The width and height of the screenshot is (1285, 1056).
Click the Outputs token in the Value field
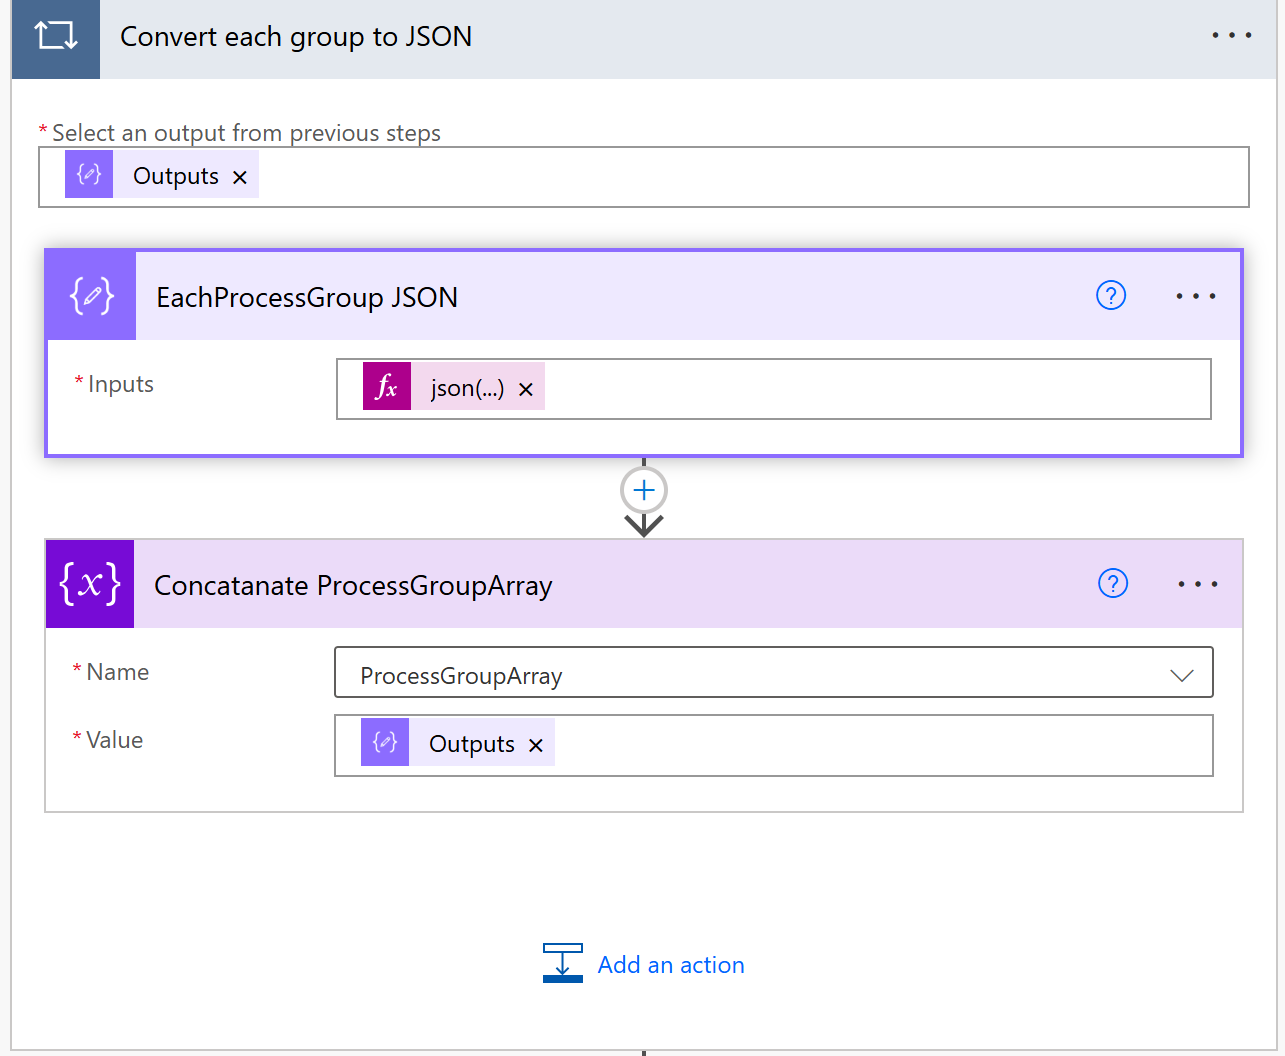pyautogui.click(x=471, y=743)
